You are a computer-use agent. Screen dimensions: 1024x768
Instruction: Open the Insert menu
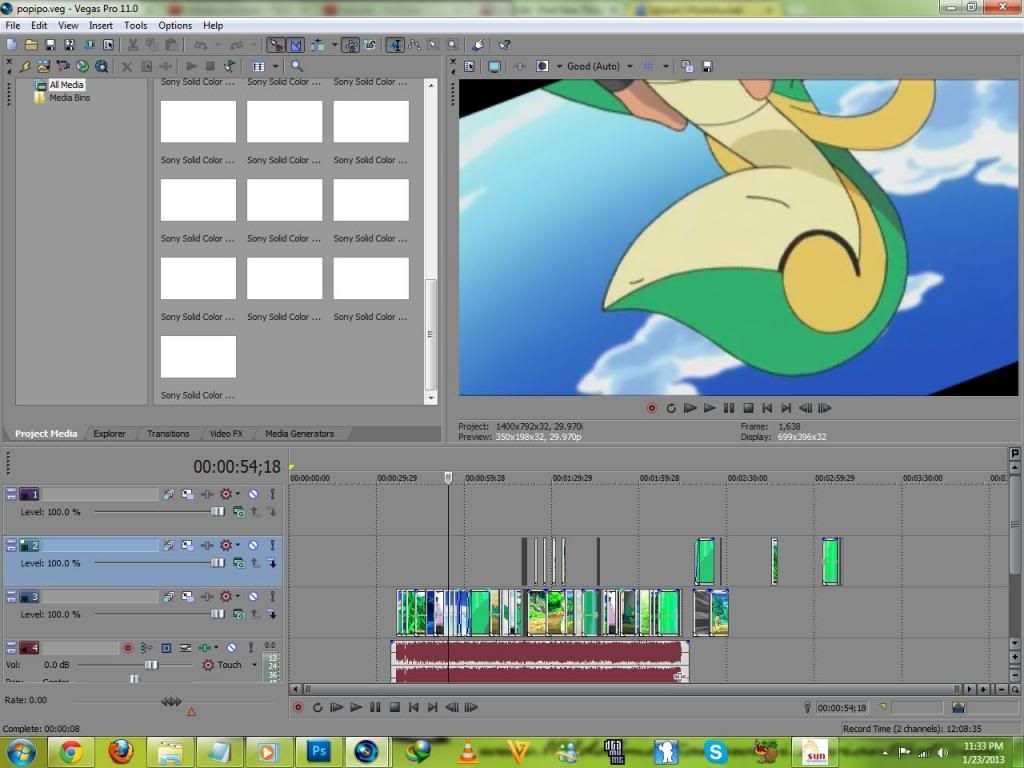(x=101, y=25)
